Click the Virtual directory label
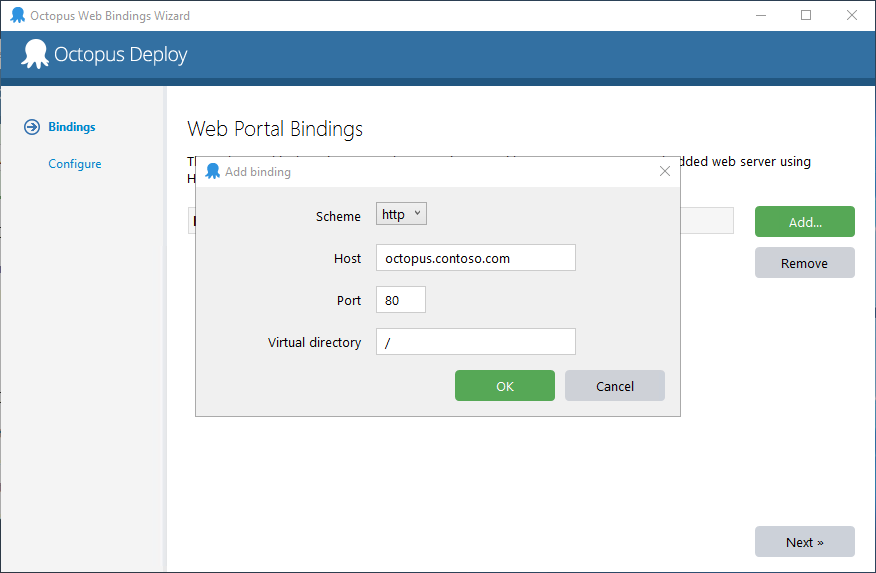The height and width of the screenshot is (573, 876). pos(314,342)
